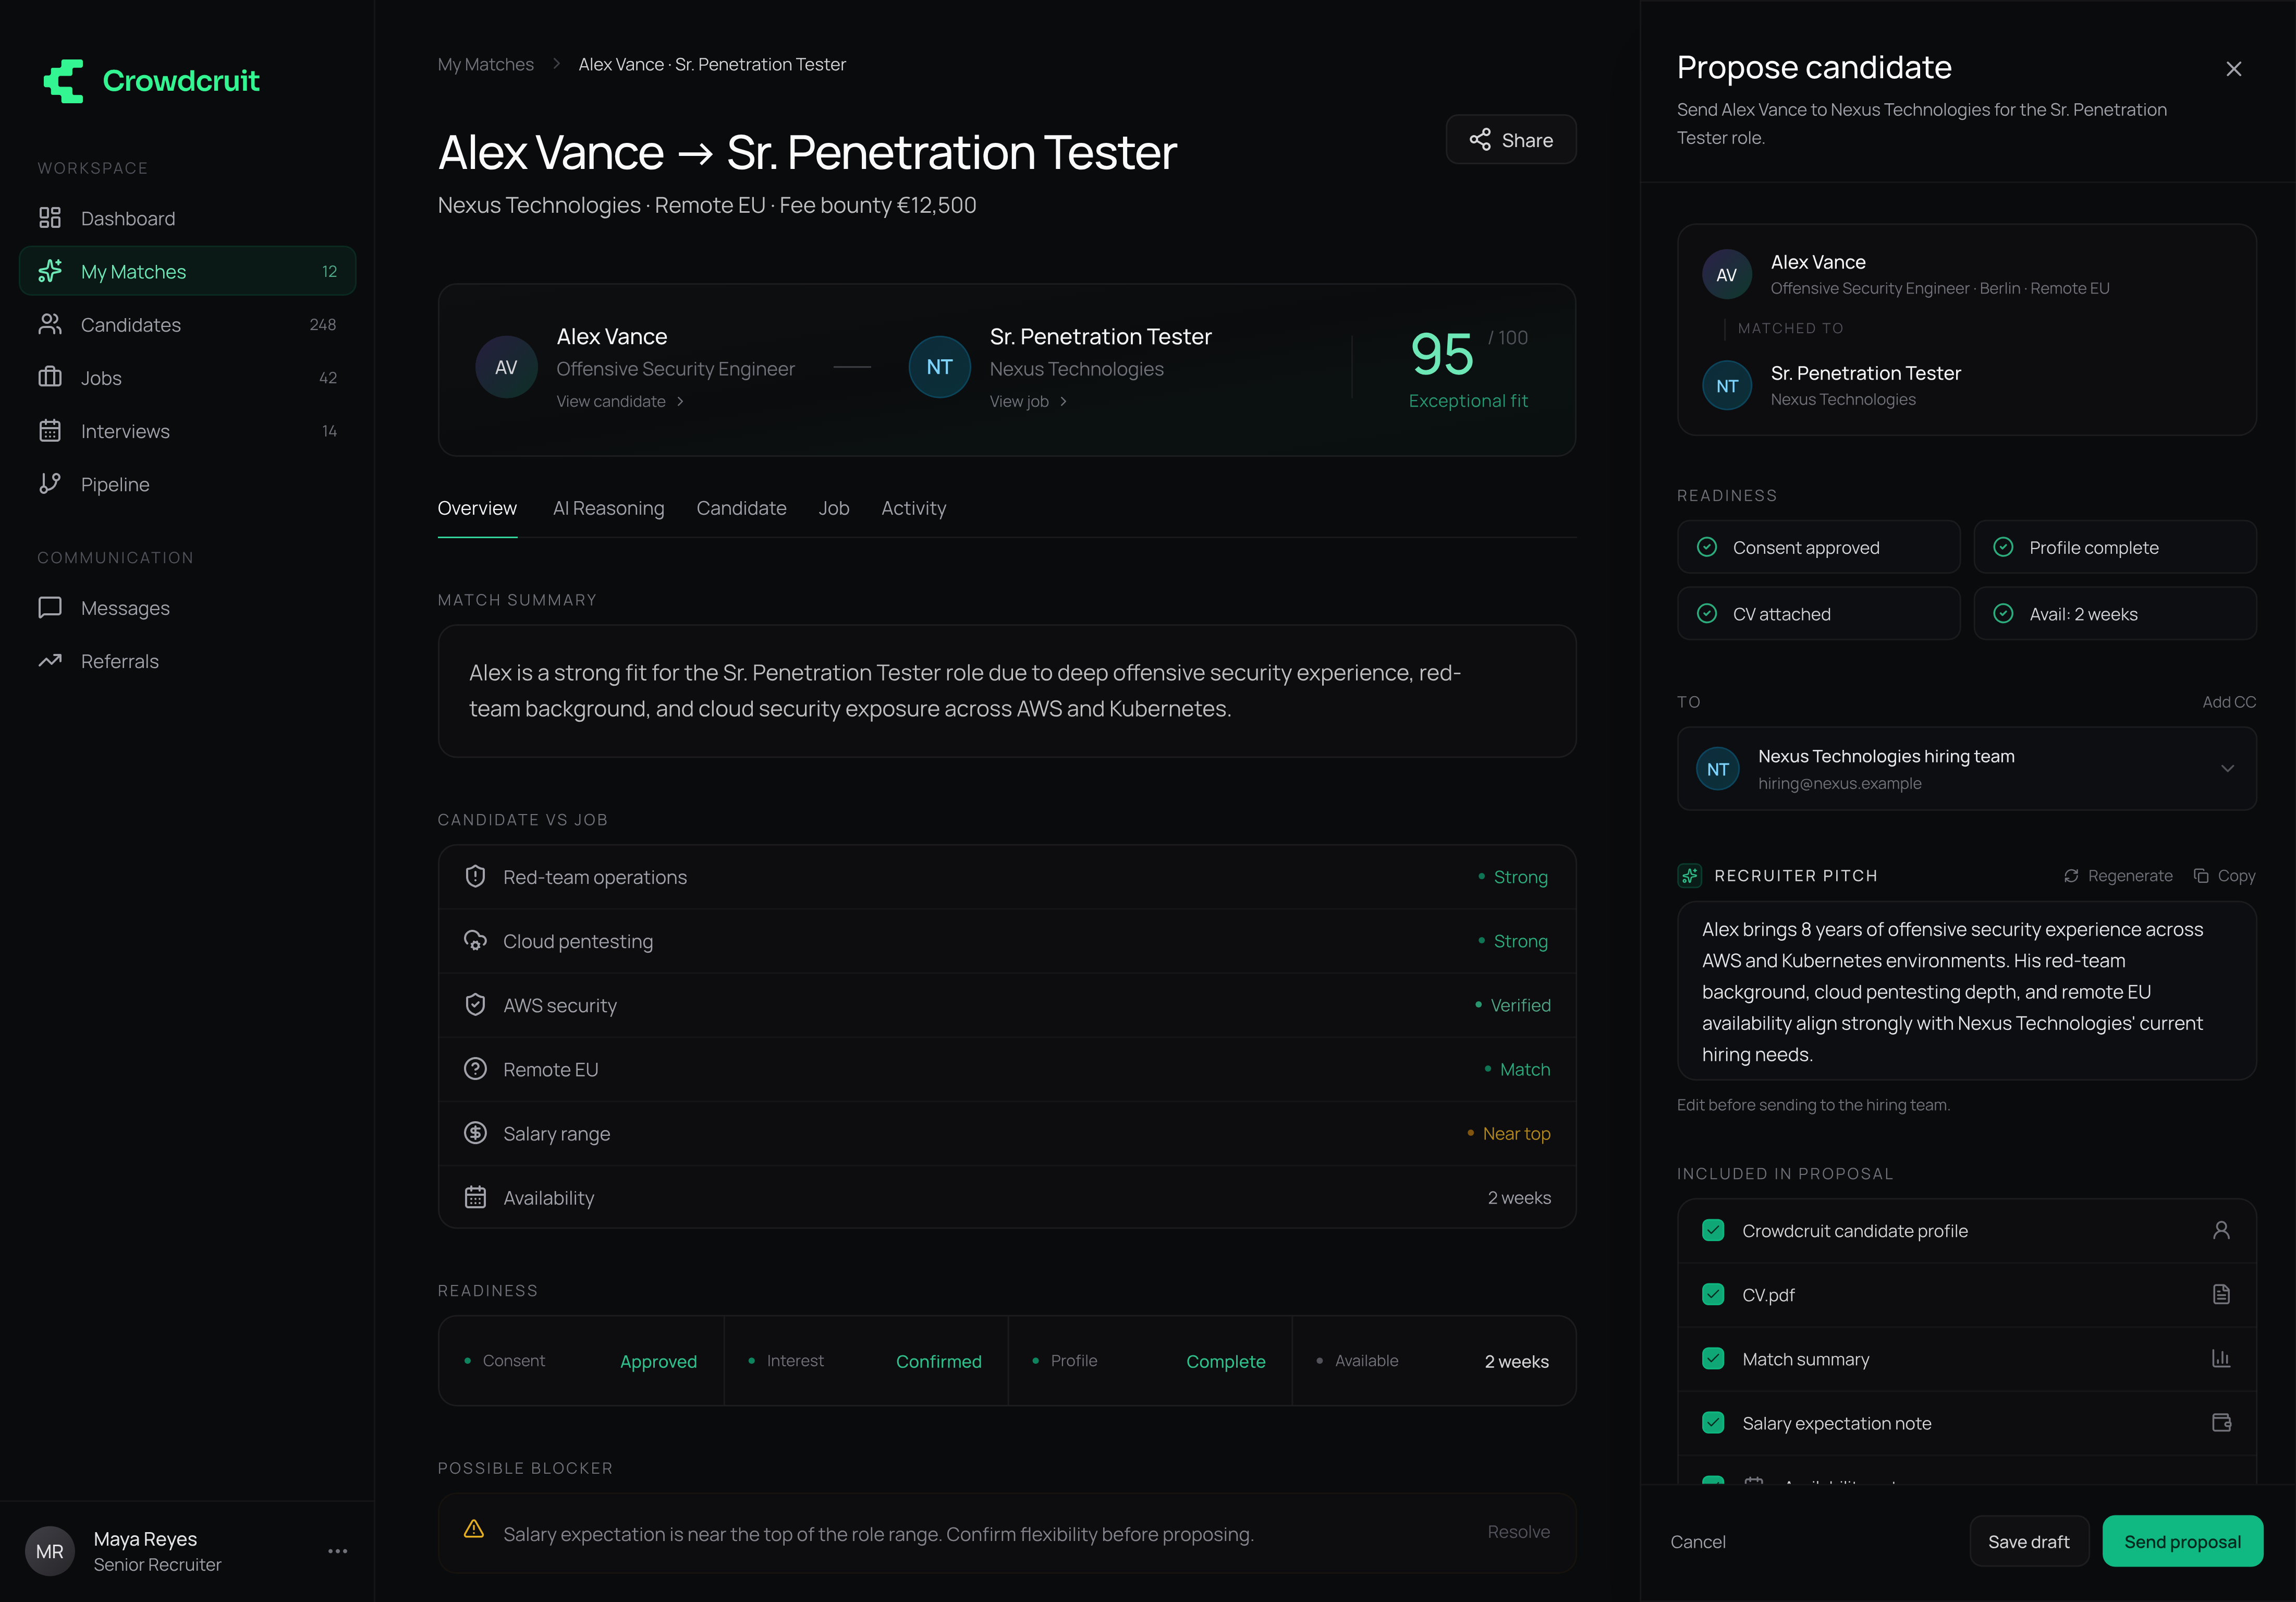Open Jobs in the sidebar
This screenshot has width=2296, height=1602.
pyautogui.click(x=187, y=377)
